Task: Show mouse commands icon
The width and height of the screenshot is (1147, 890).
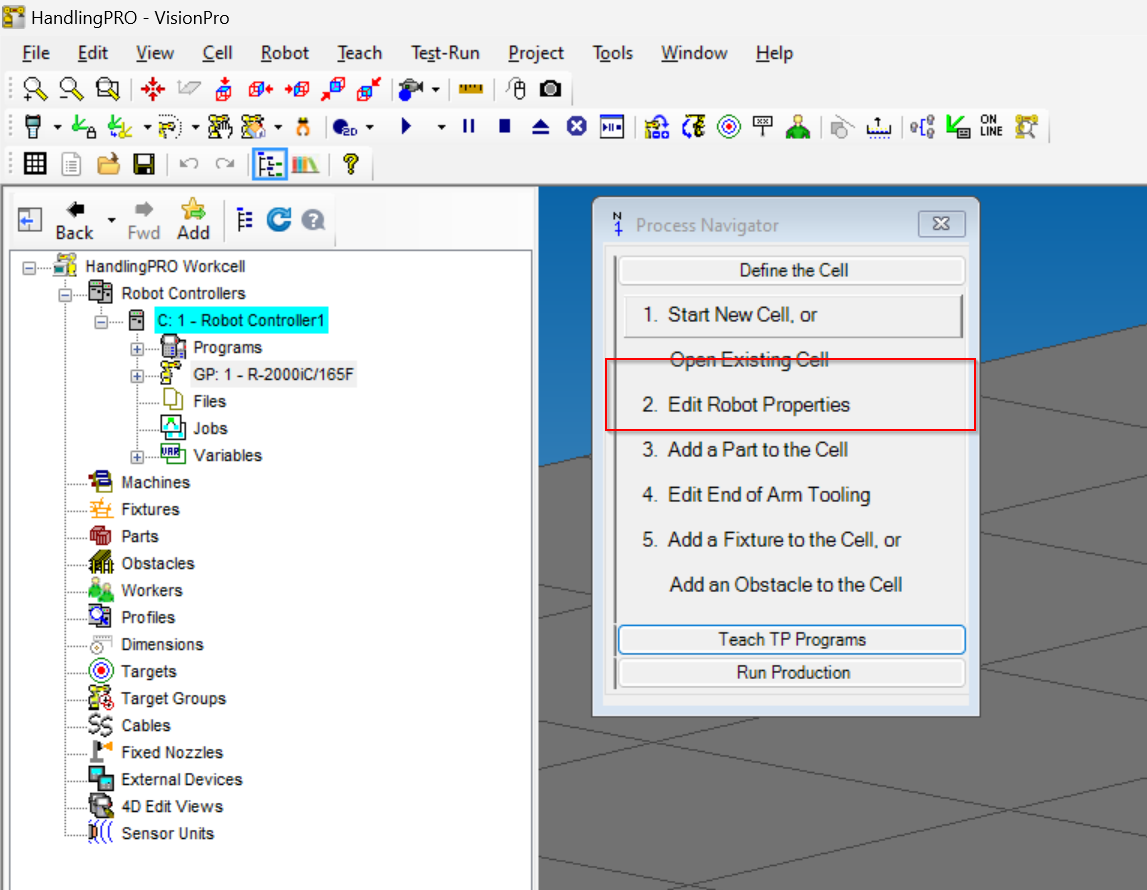Action: (x=517, y=89)
